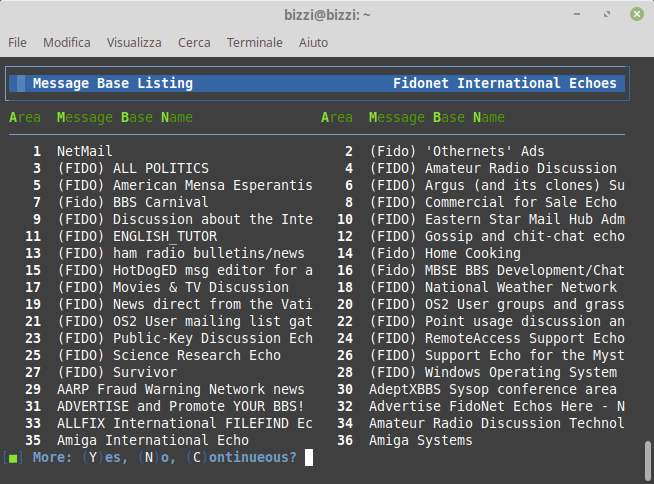
Task: Select (FIDO) Movies & TV Discussion entry
Action: coord(173,287)
